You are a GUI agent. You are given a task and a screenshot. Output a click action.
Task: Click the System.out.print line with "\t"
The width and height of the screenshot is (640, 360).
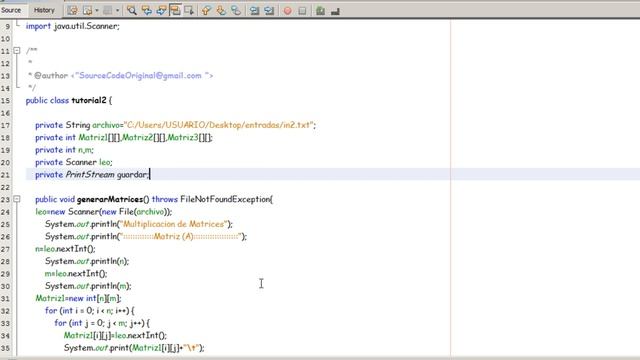[134, 348]
